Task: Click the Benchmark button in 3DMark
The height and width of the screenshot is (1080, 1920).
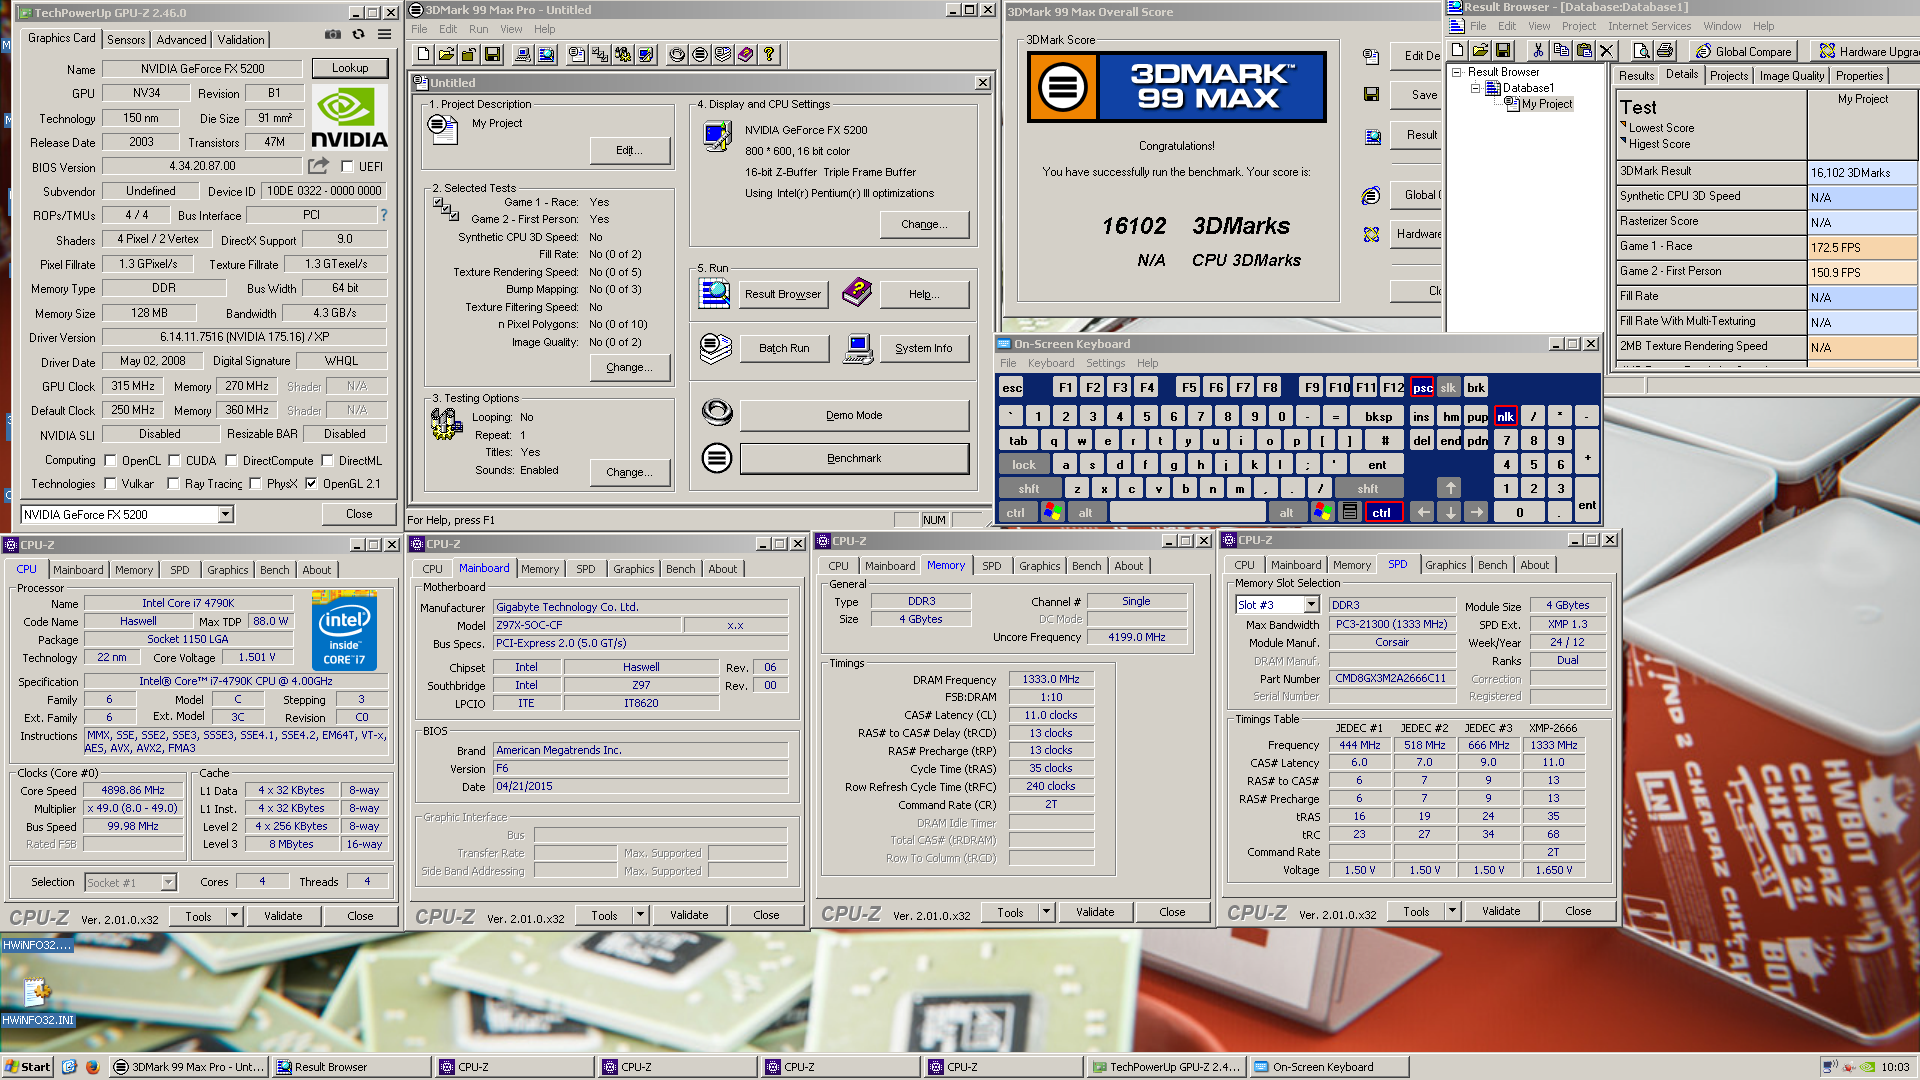Action: (x=854, y=458)
